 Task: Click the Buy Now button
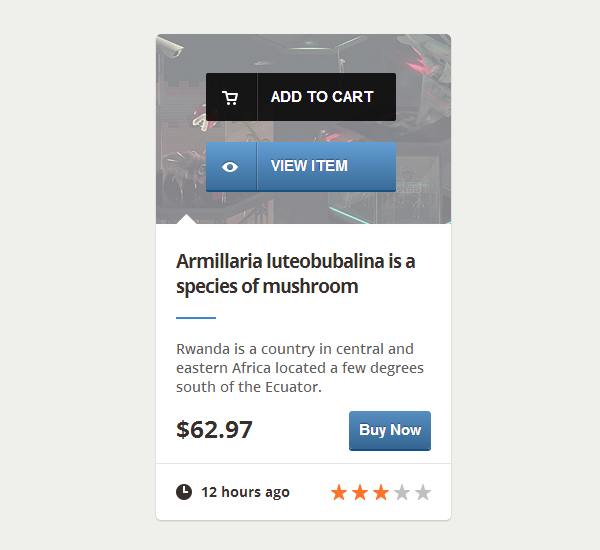(x=390, y=431)
